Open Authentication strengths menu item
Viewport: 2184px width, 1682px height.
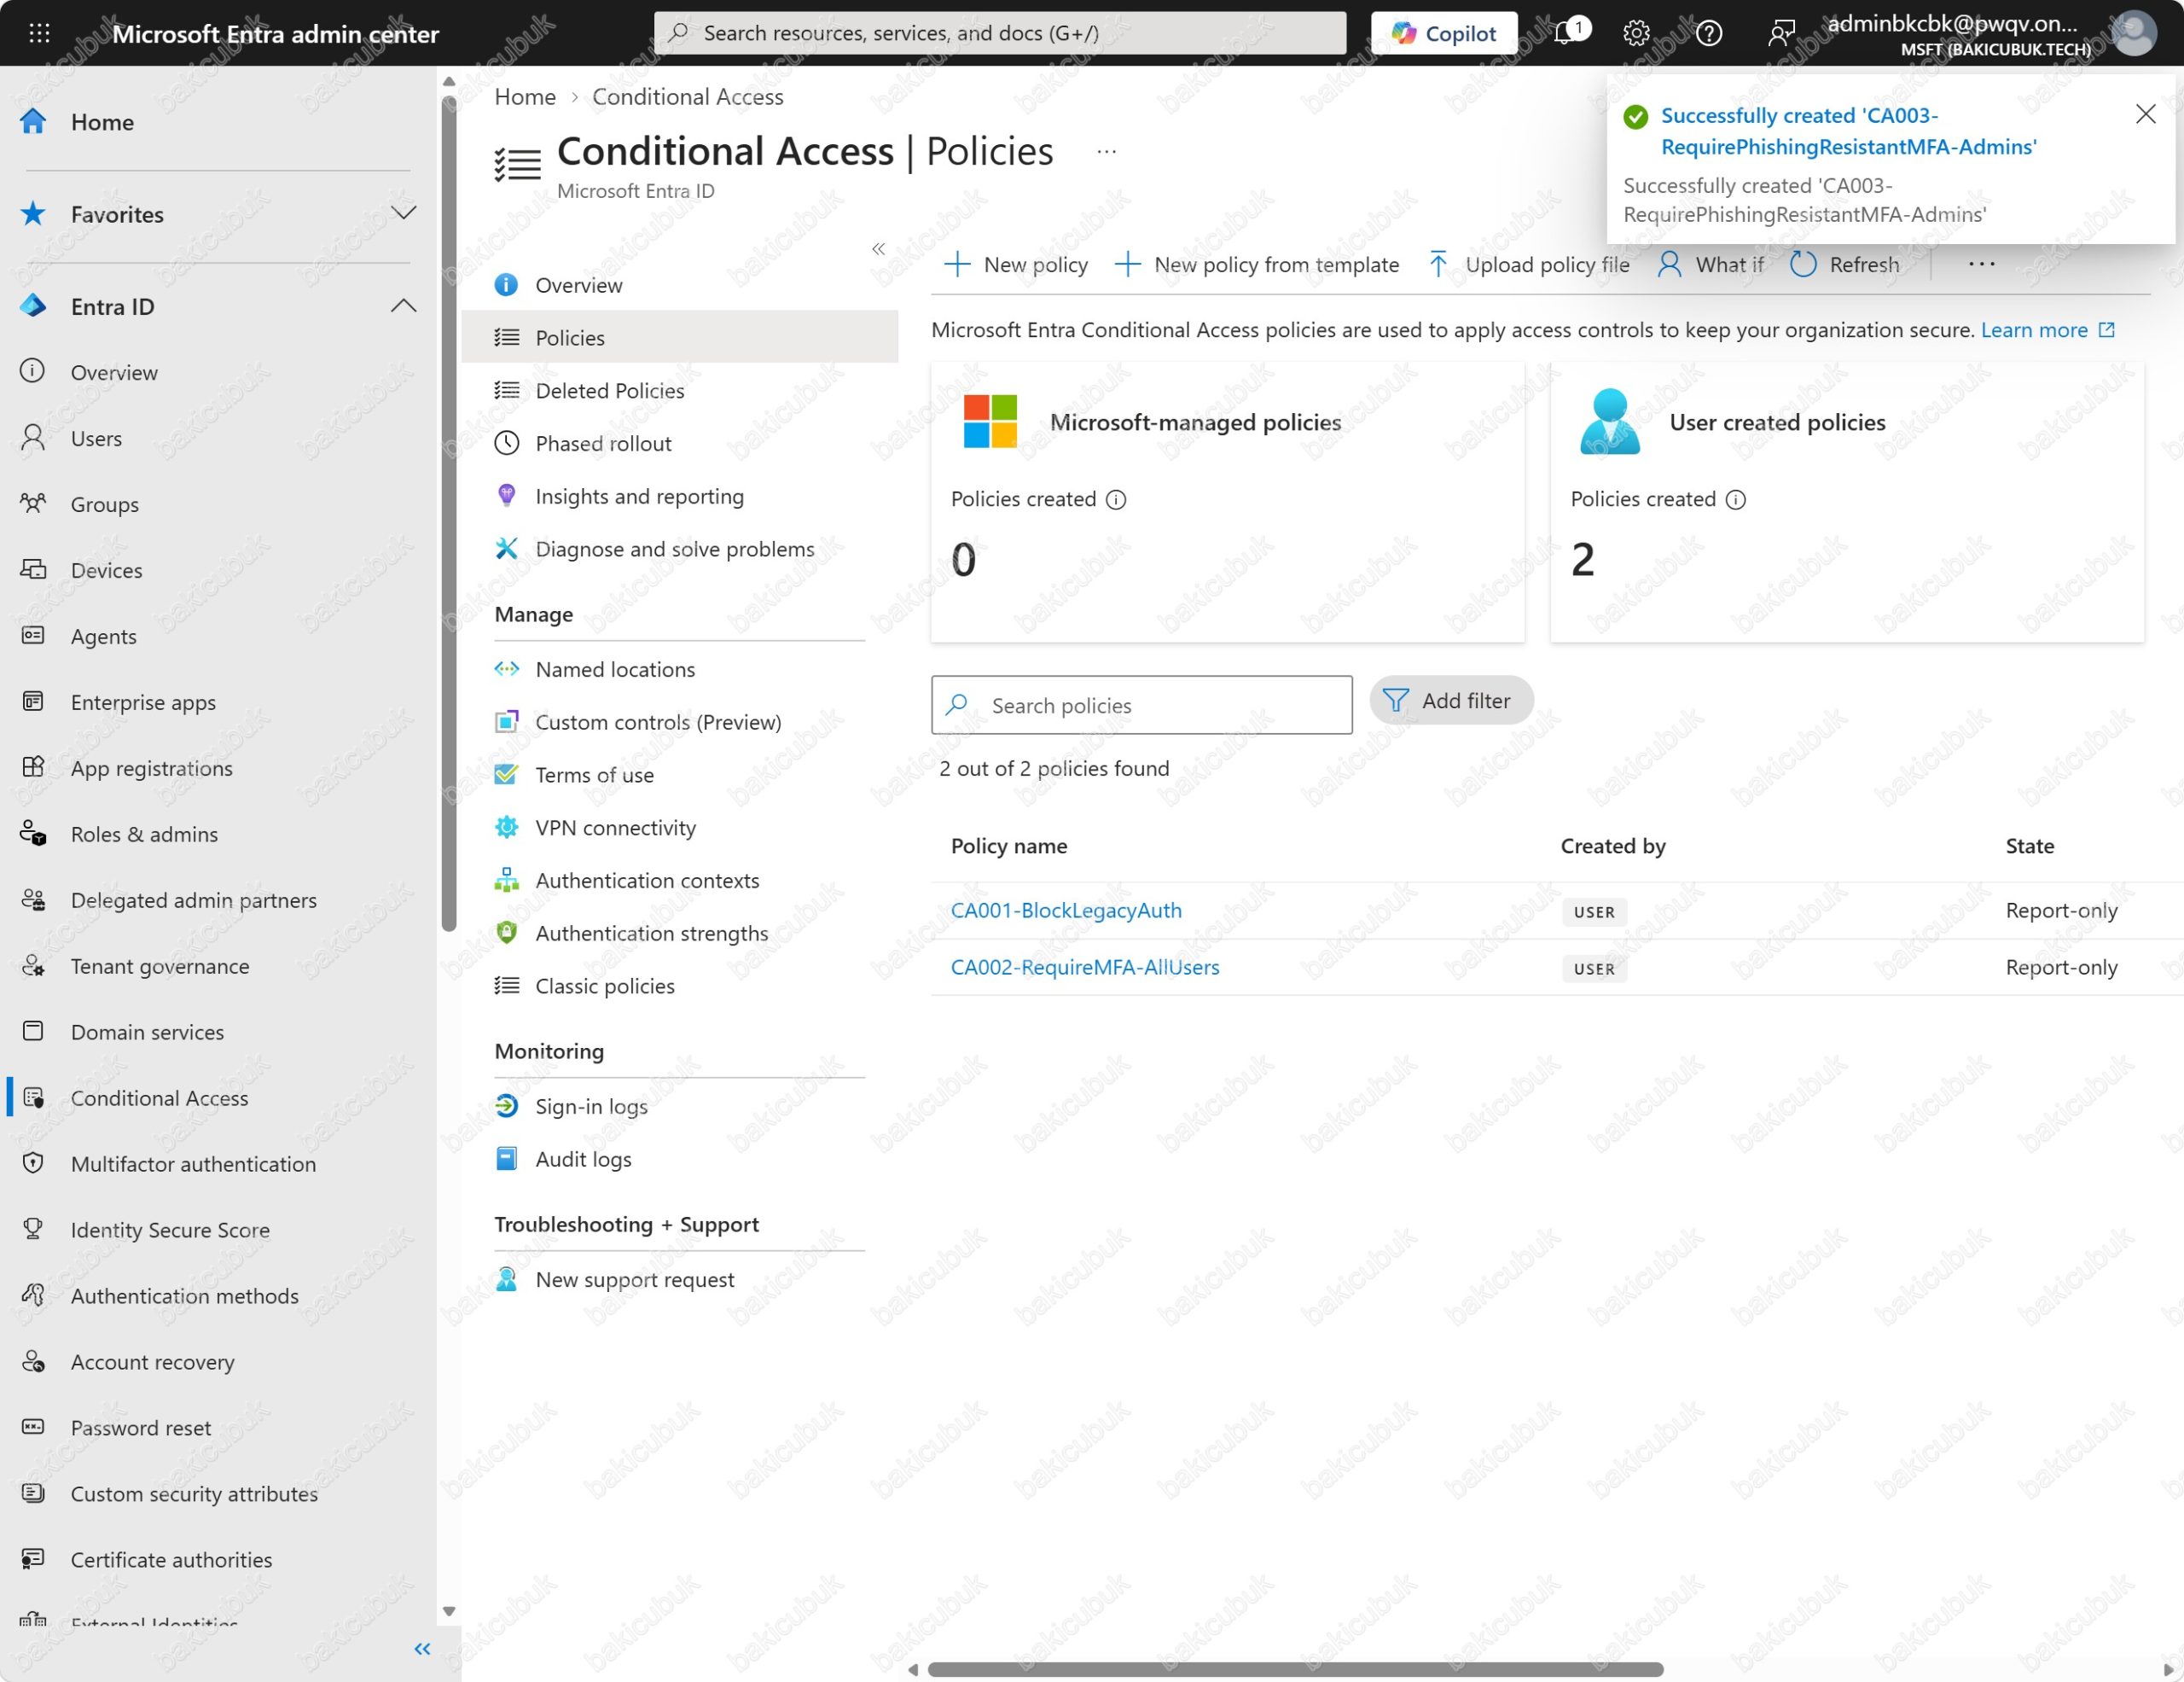(x=651, y=933)
